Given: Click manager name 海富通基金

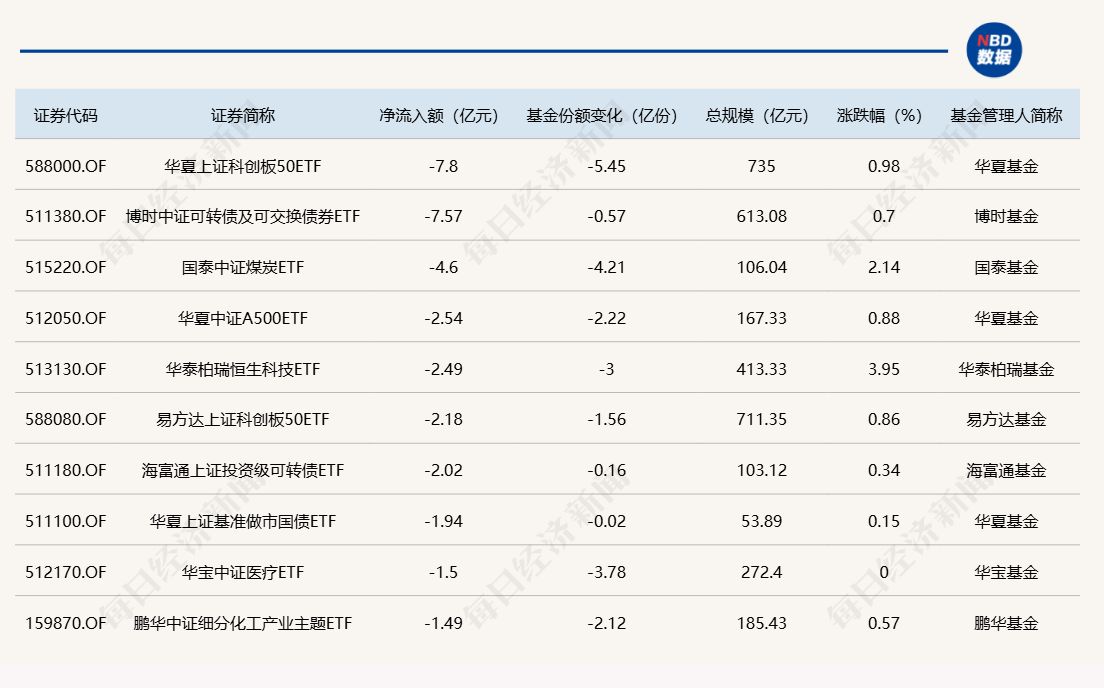Looking at the screenshot, I should coord(1006,470).
